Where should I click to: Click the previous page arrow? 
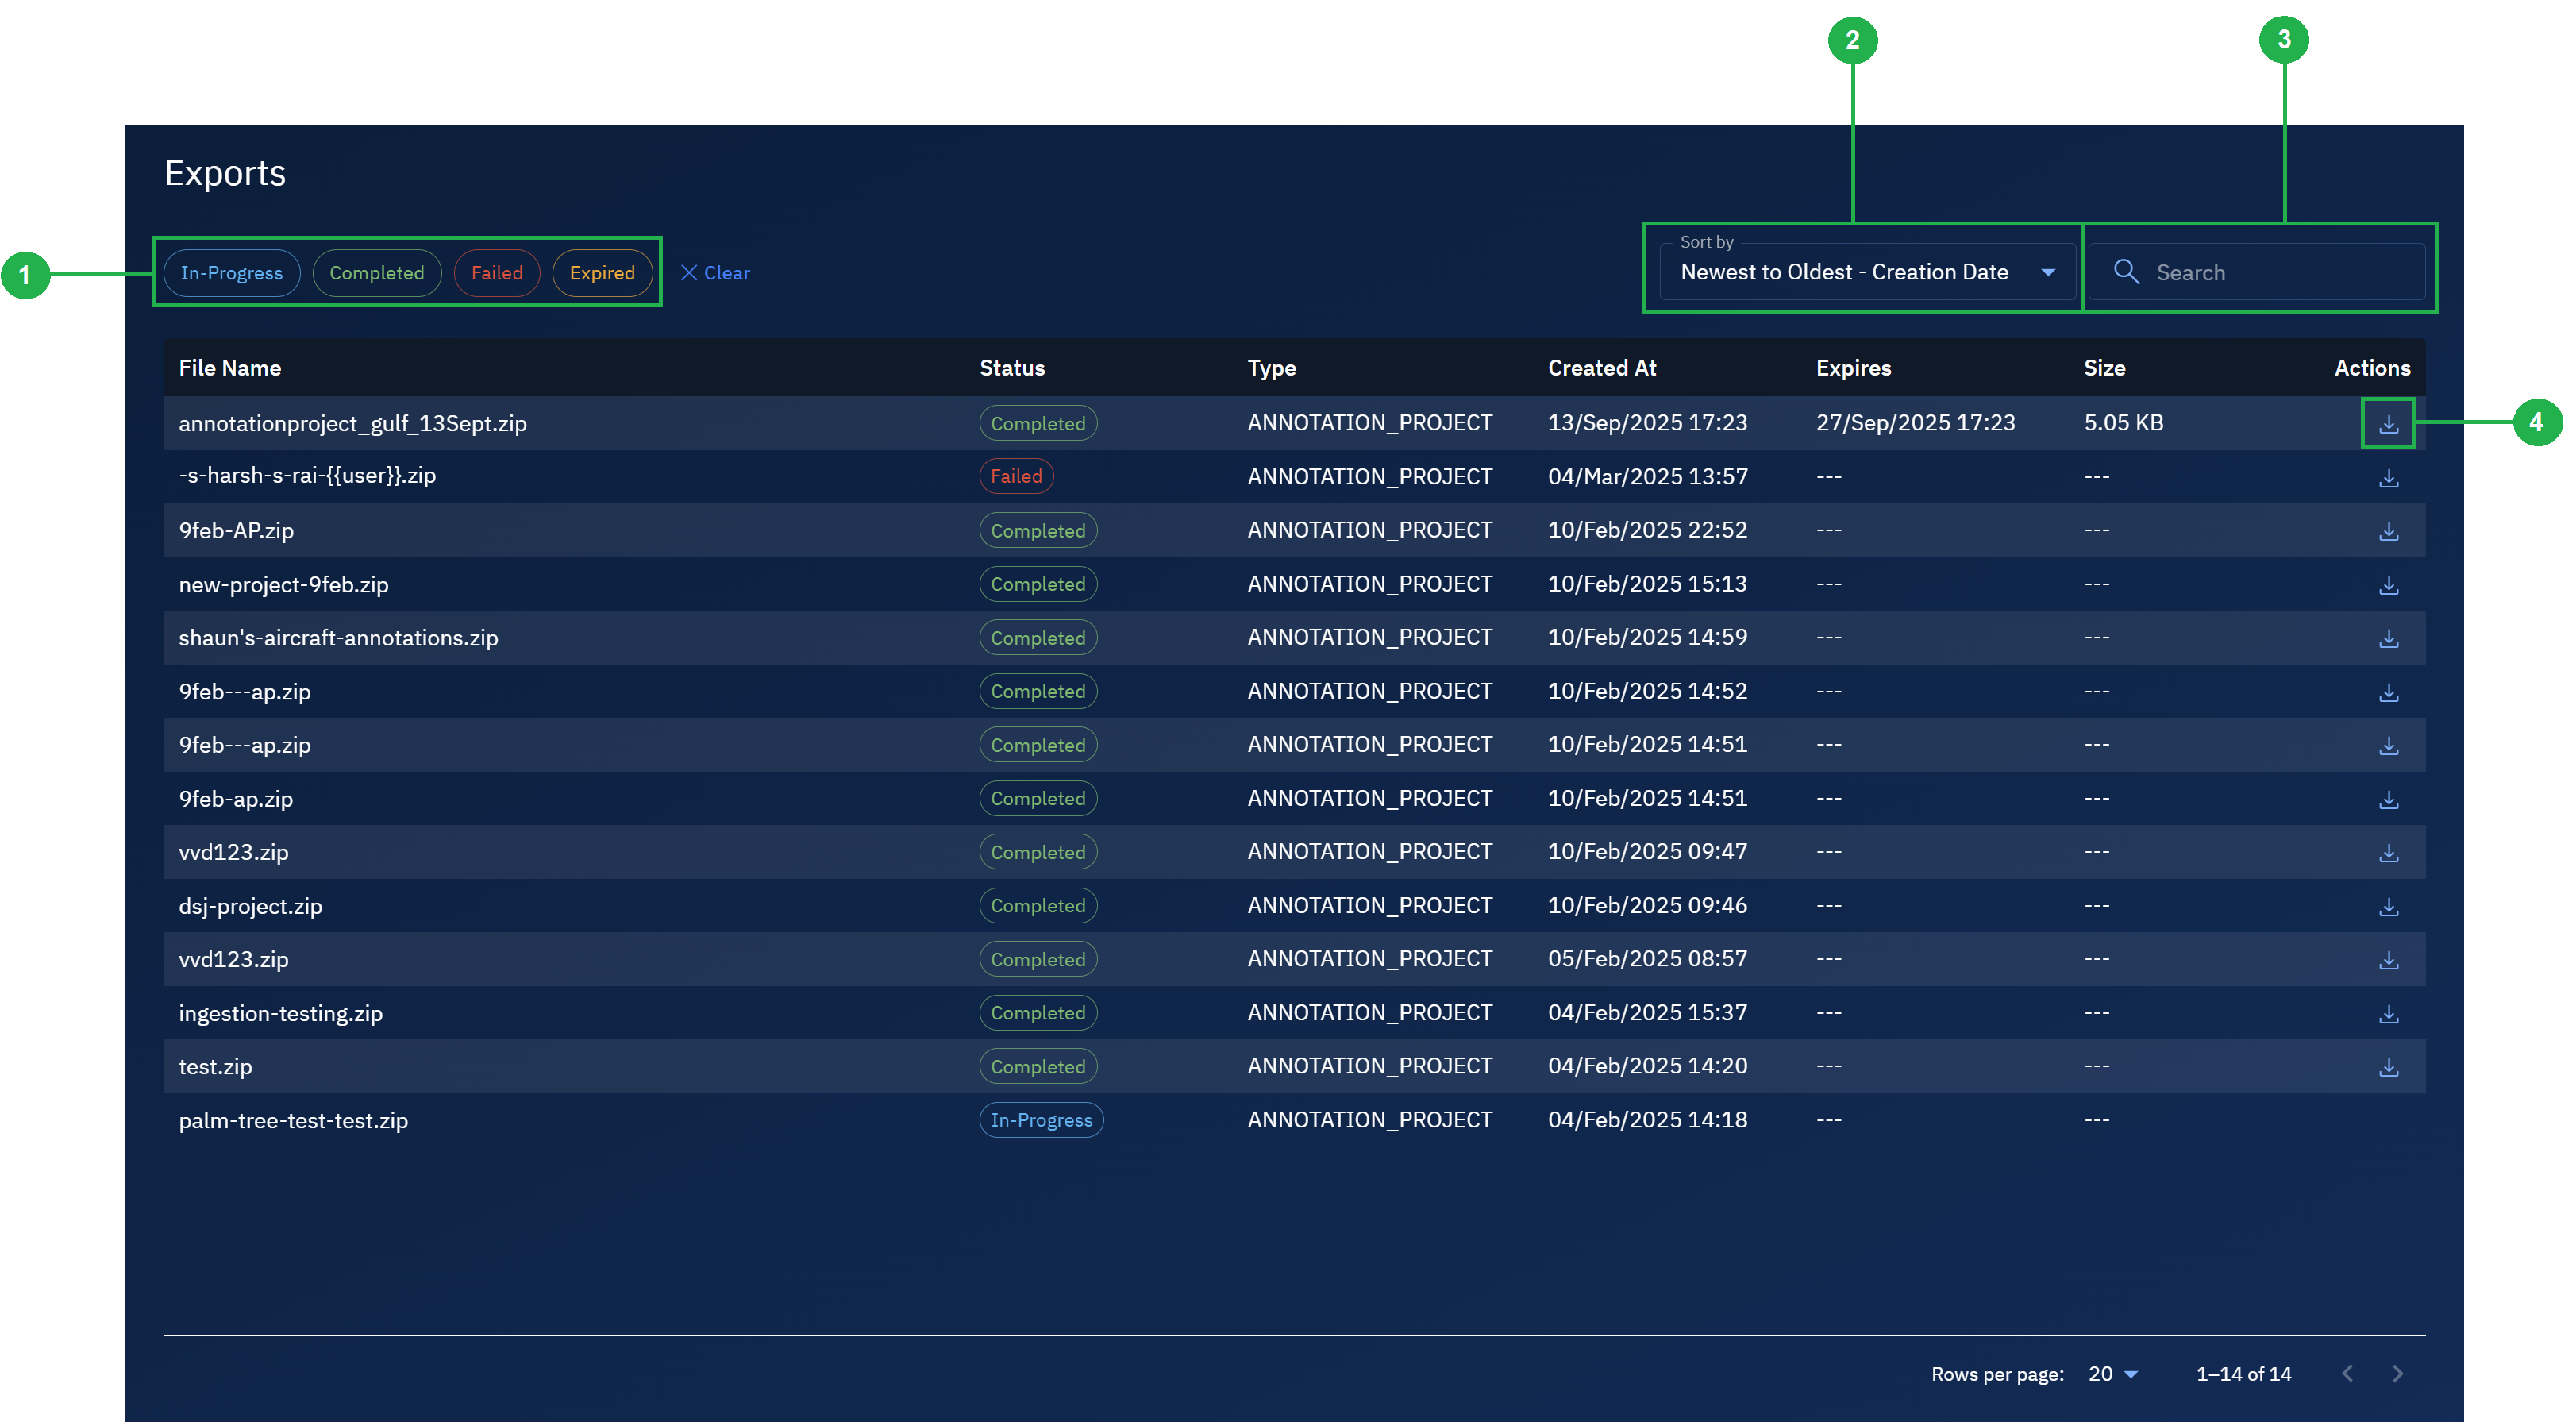[2348, 1373]
